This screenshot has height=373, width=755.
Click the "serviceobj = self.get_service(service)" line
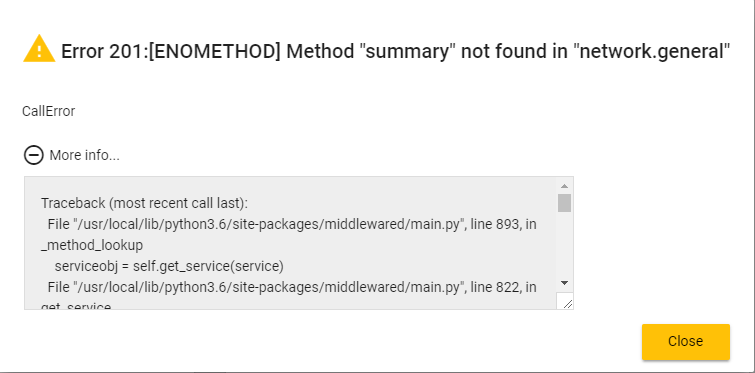(169, 266)
